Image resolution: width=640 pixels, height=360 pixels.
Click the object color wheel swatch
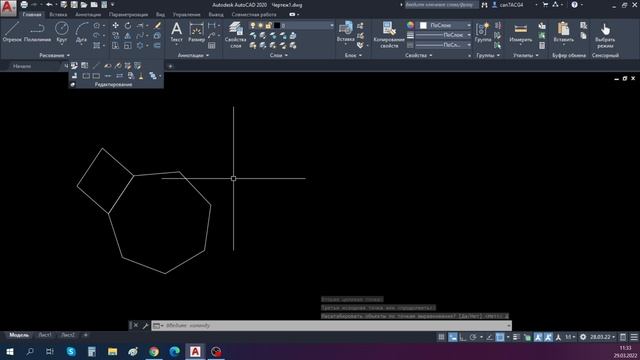410,25
